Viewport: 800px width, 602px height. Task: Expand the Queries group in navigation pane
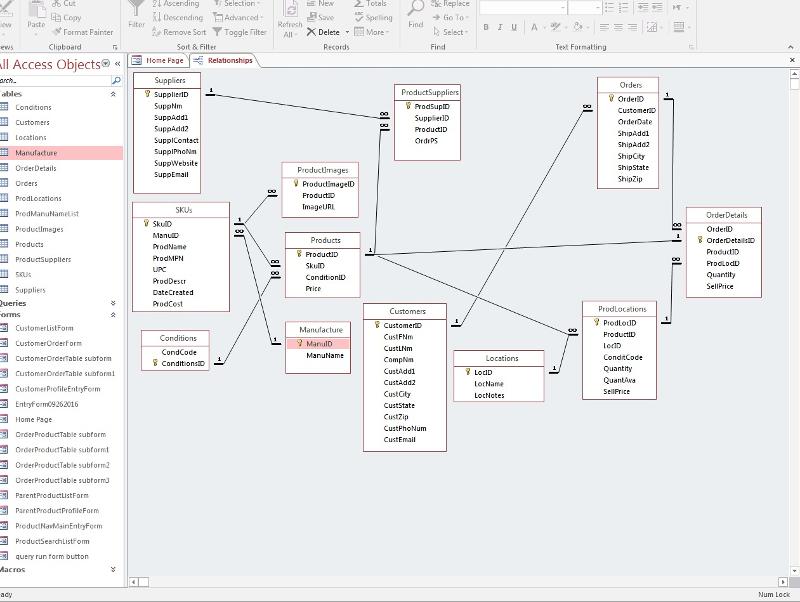(x=113, y=303)
